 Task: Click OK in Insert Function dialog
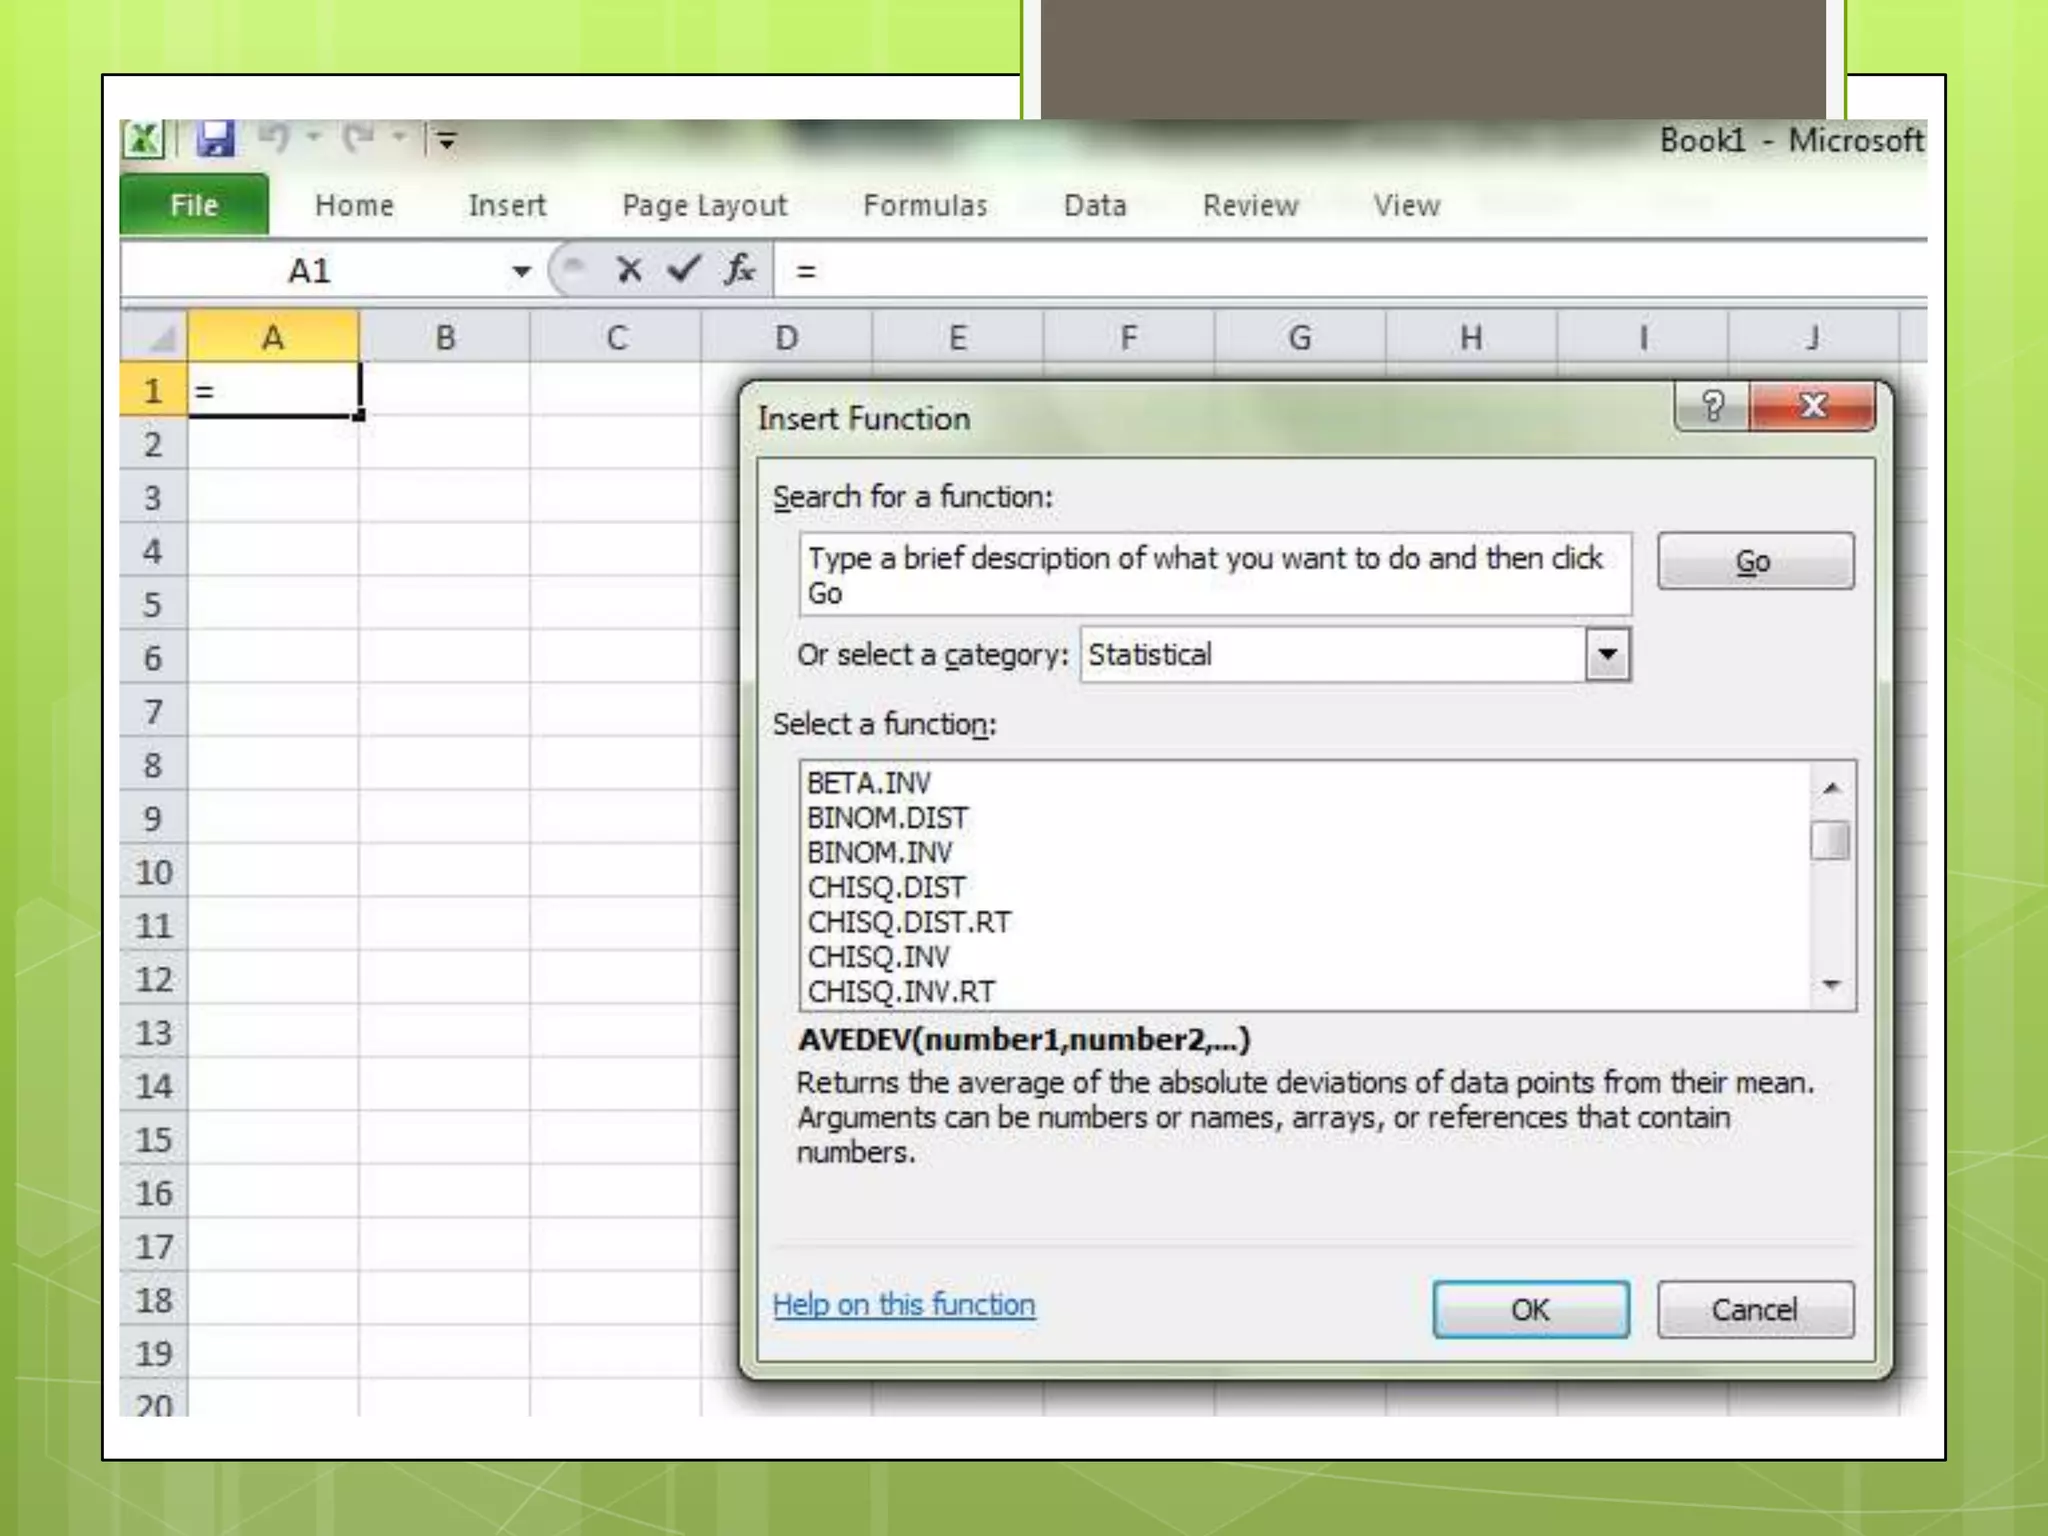coord(1530,1309)
